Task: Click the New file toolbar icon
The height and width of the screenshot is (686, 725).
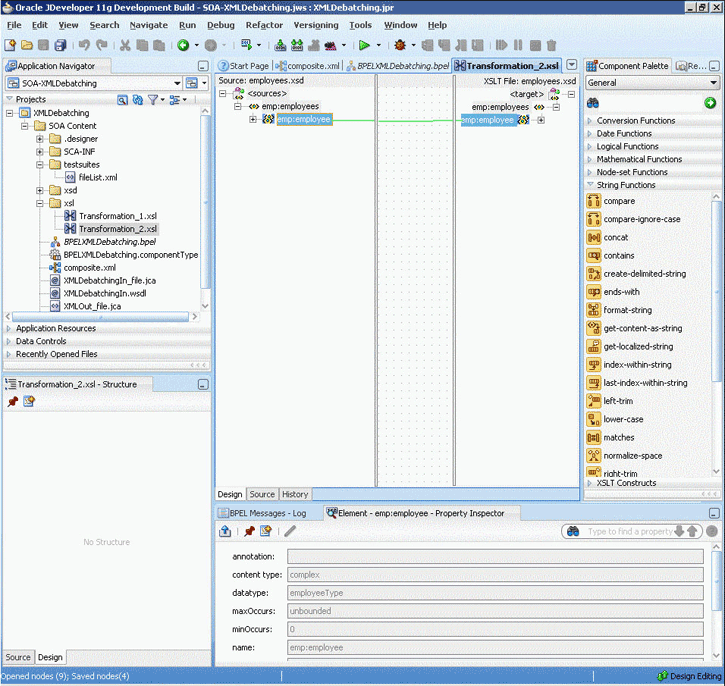Action: click(10, 45)
